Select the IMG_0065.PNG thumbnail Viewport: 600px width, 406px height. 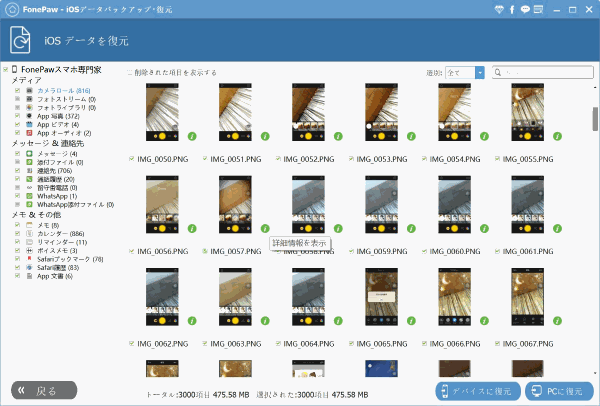tap(381, 297)
